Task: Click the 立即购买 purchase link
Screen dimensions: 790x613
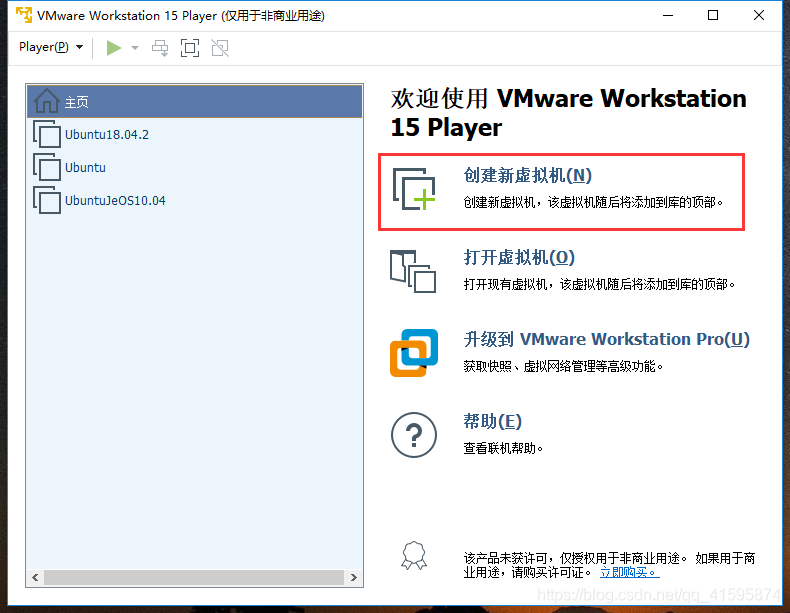Action: click(x=629, y=572)
